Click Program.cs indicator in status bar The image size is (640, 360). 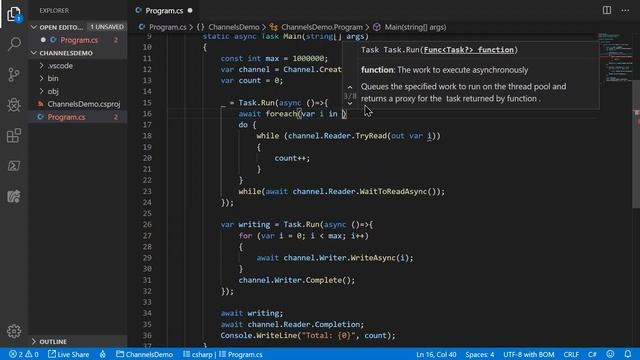click(x=241, y=354)
